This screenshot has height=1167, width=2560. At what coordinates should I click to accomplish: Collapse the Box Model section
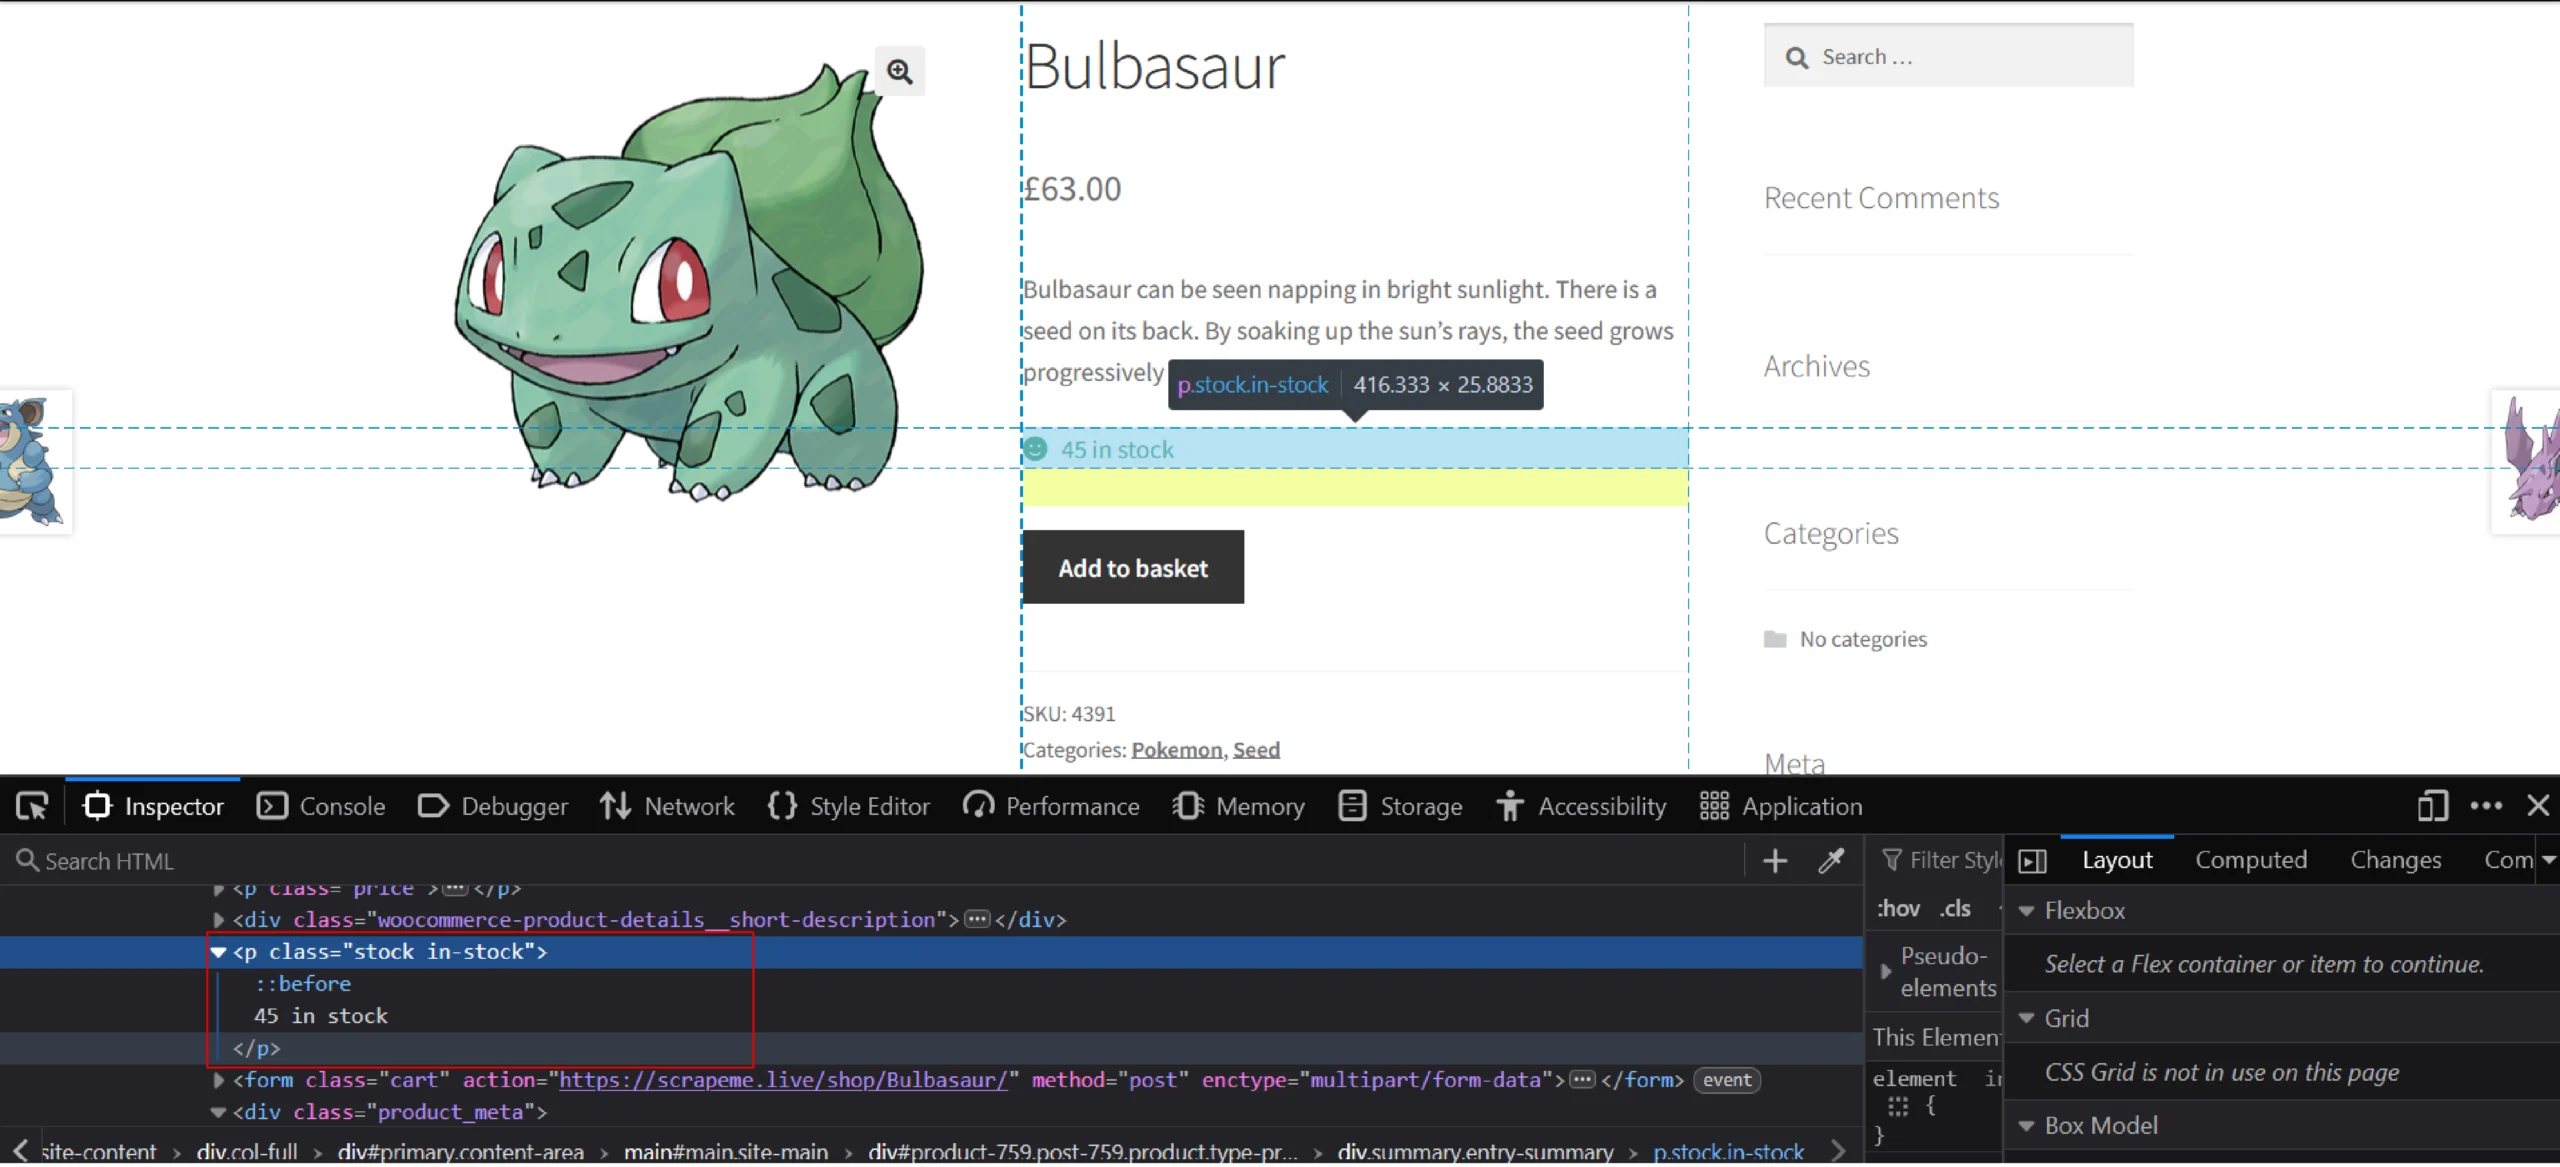coord(2027,1126)
